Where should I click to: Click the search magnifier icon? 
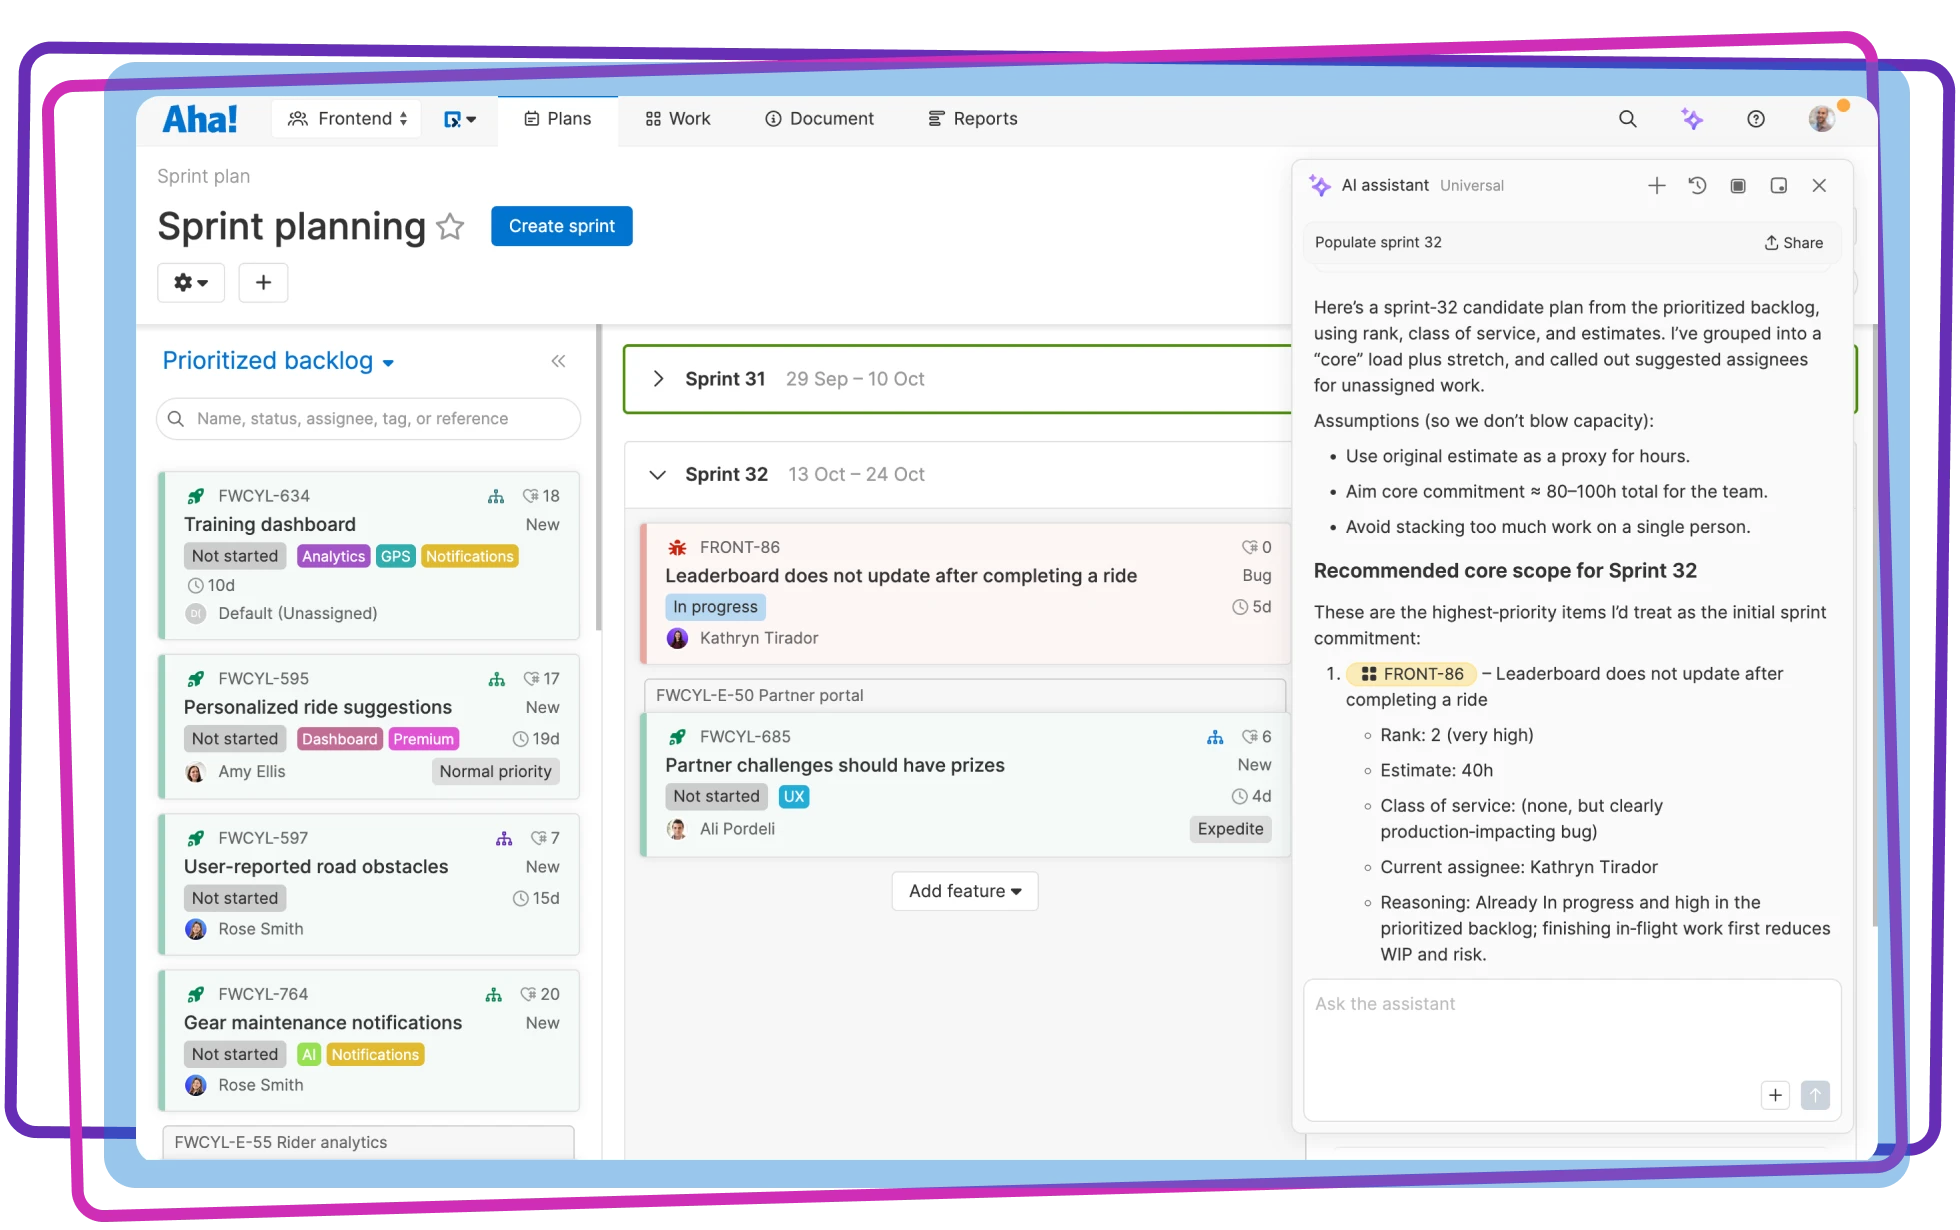(1628, 119)
